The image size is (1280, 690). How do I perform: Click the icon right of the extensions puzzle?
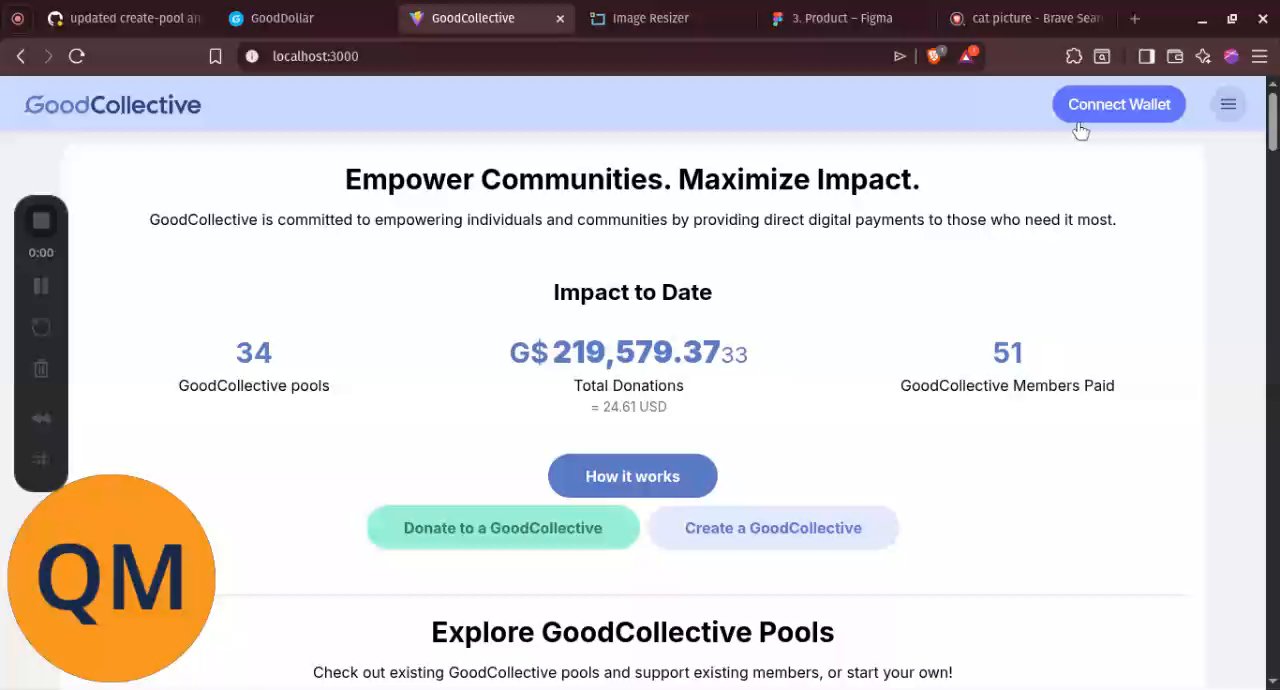coord(1101,56)
